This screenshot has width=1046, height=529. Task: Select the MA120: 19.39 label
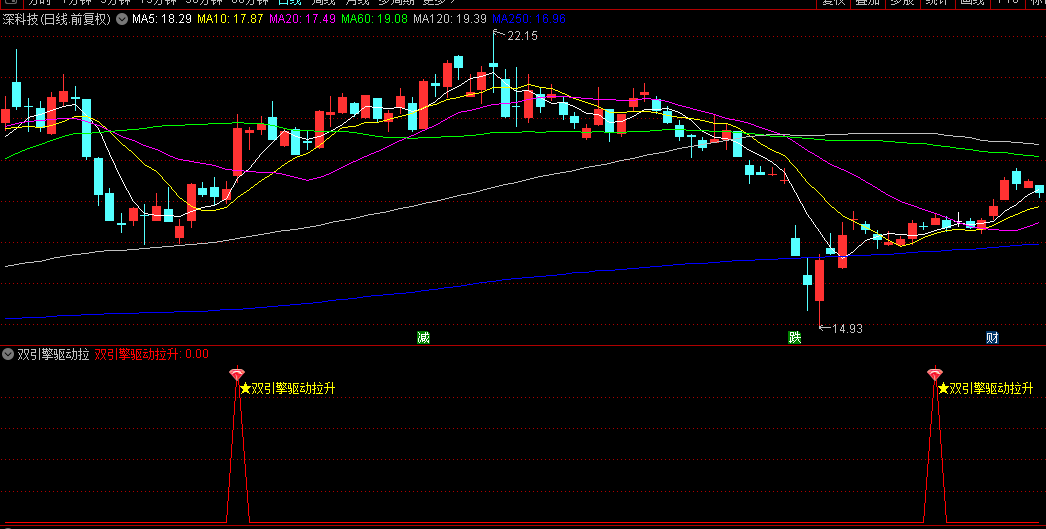[x=450, y=19]
